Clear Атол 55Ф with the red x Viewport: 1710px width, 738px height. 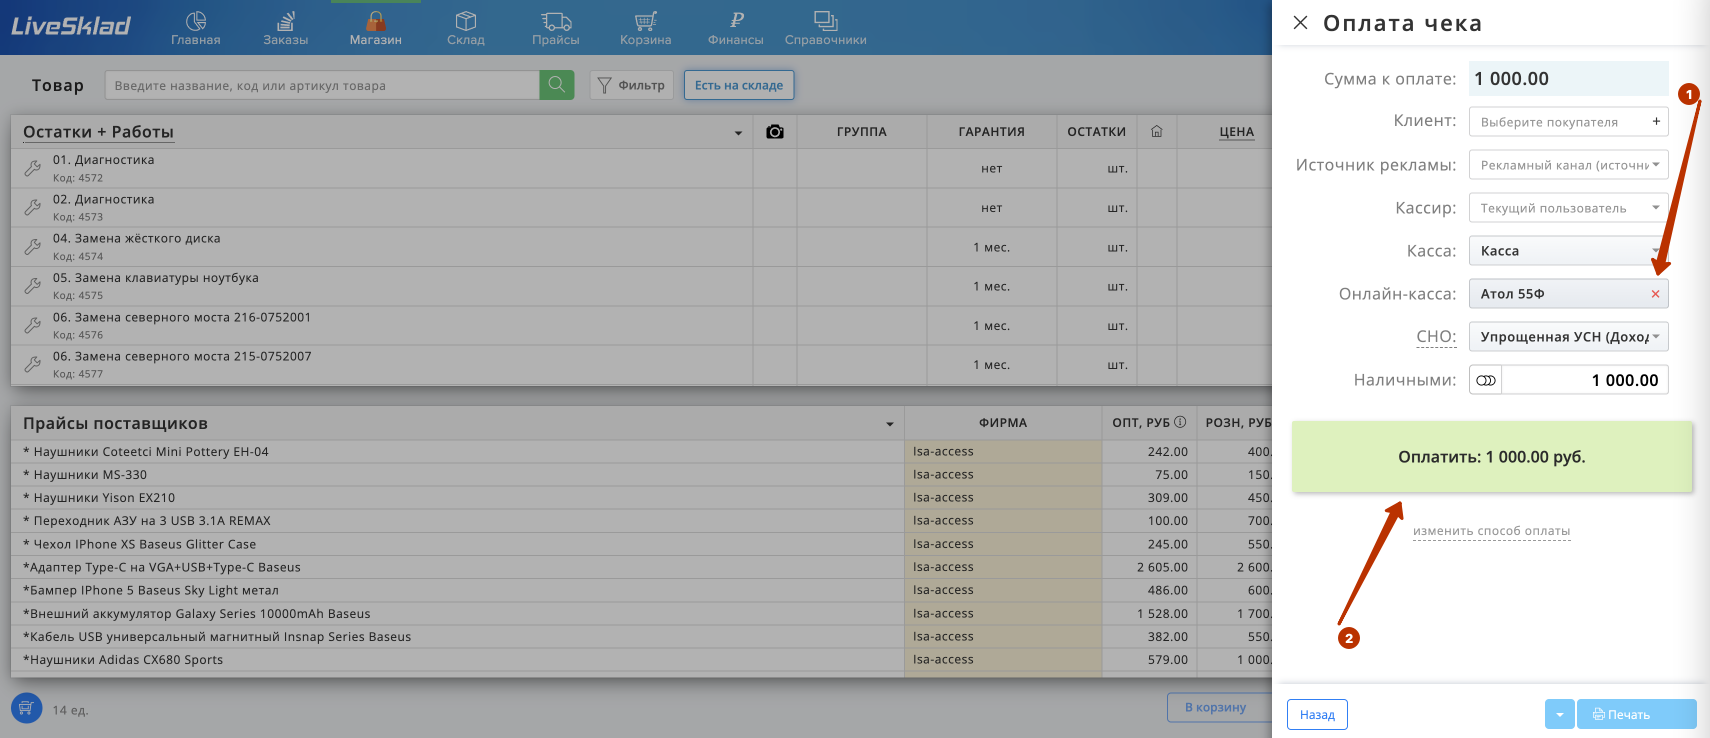pyautogui.click(x=1655, y=294)
